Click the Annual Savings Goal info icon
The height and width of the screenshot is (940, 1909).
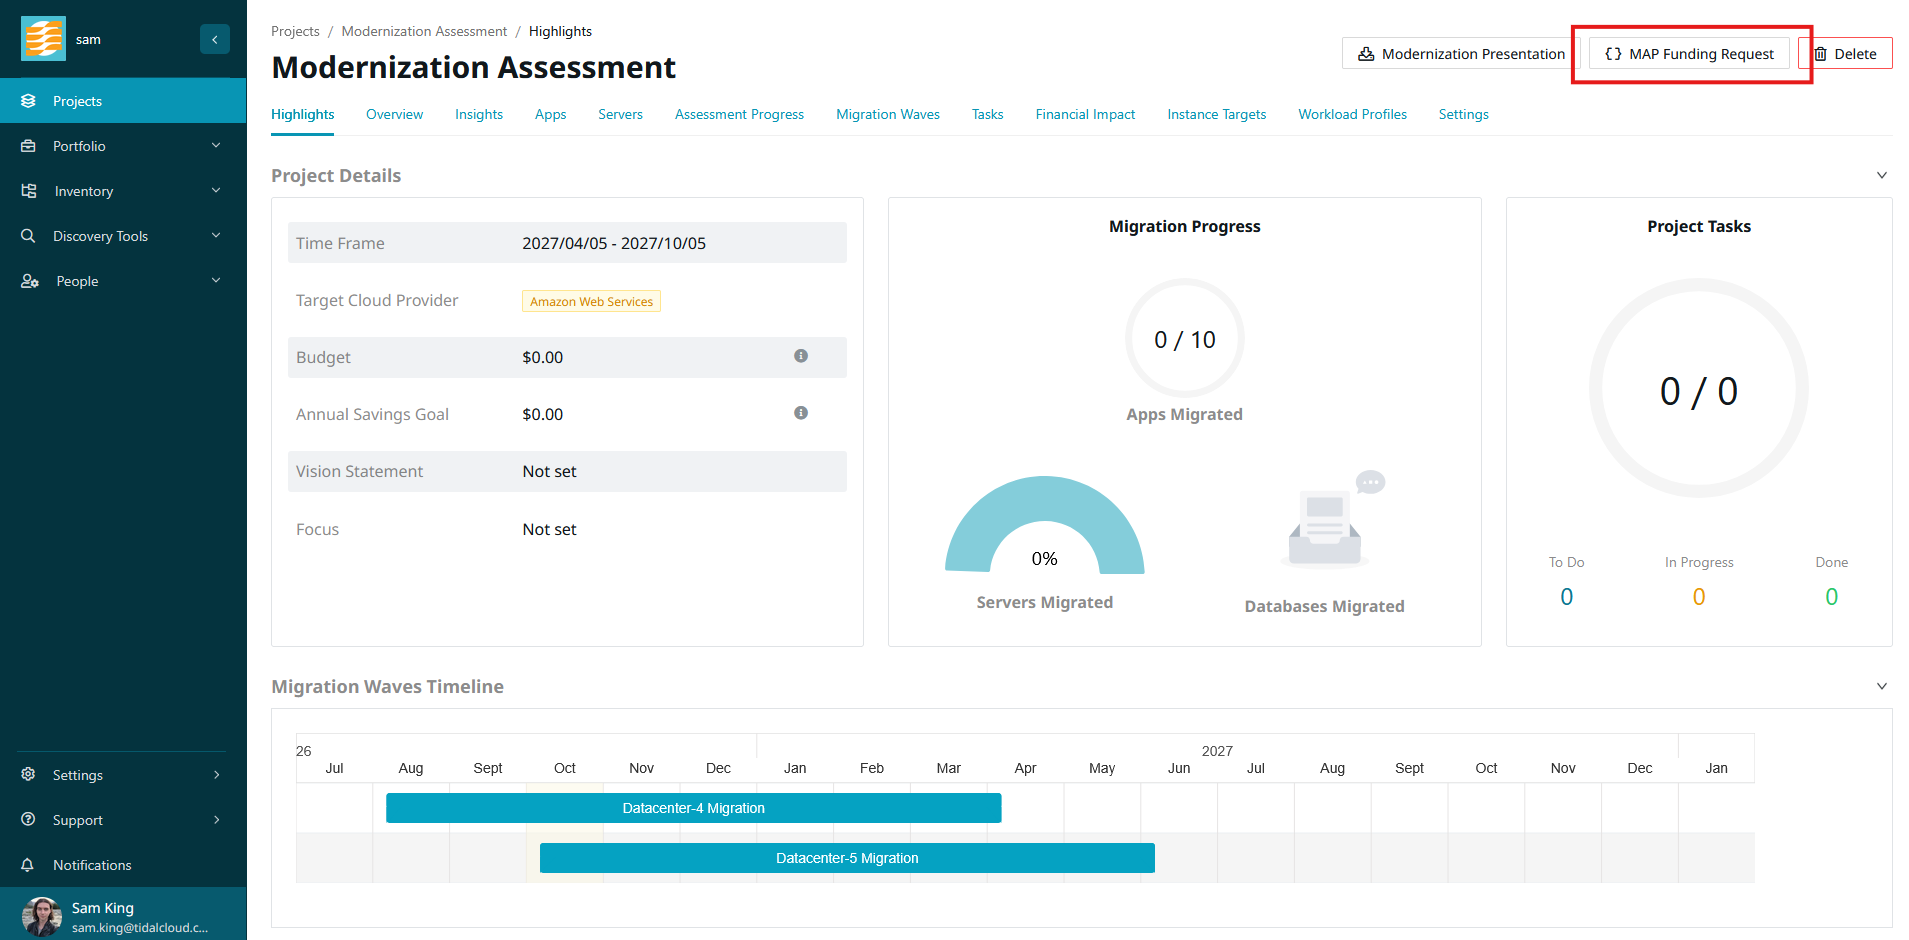tap(801, 413)
